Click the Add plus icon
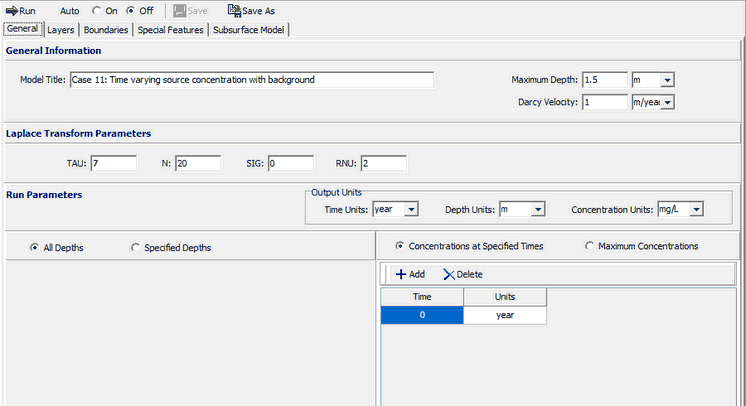Viewport: 746px width, 406px height. 401,274
